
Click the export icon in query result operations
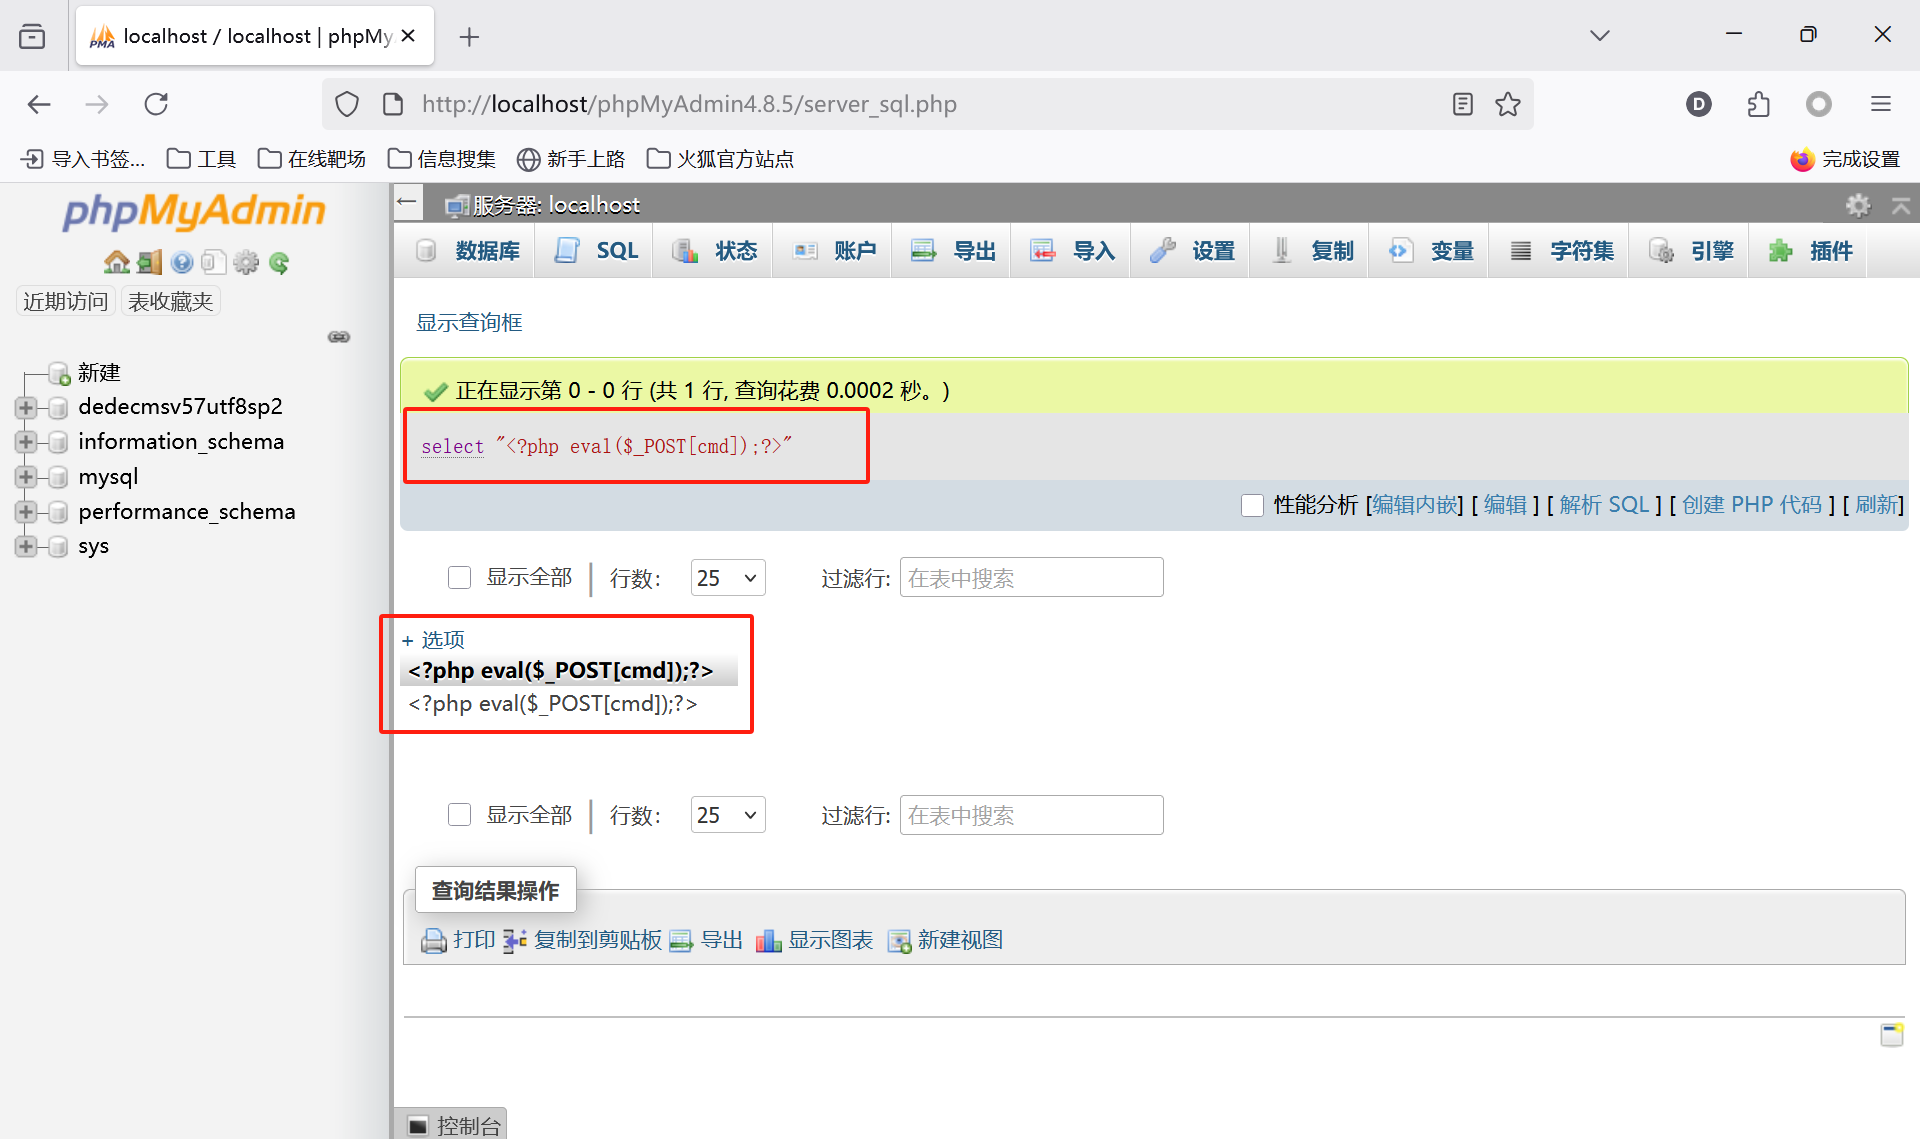click(681, 941)
